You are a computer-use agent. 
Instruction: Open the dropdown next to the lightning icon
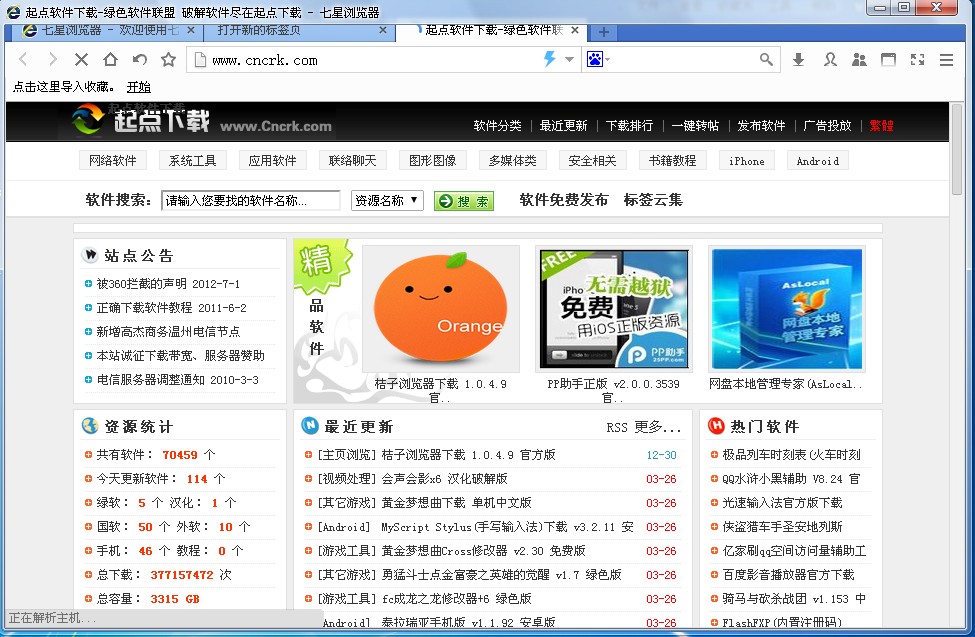click(569, 60)
